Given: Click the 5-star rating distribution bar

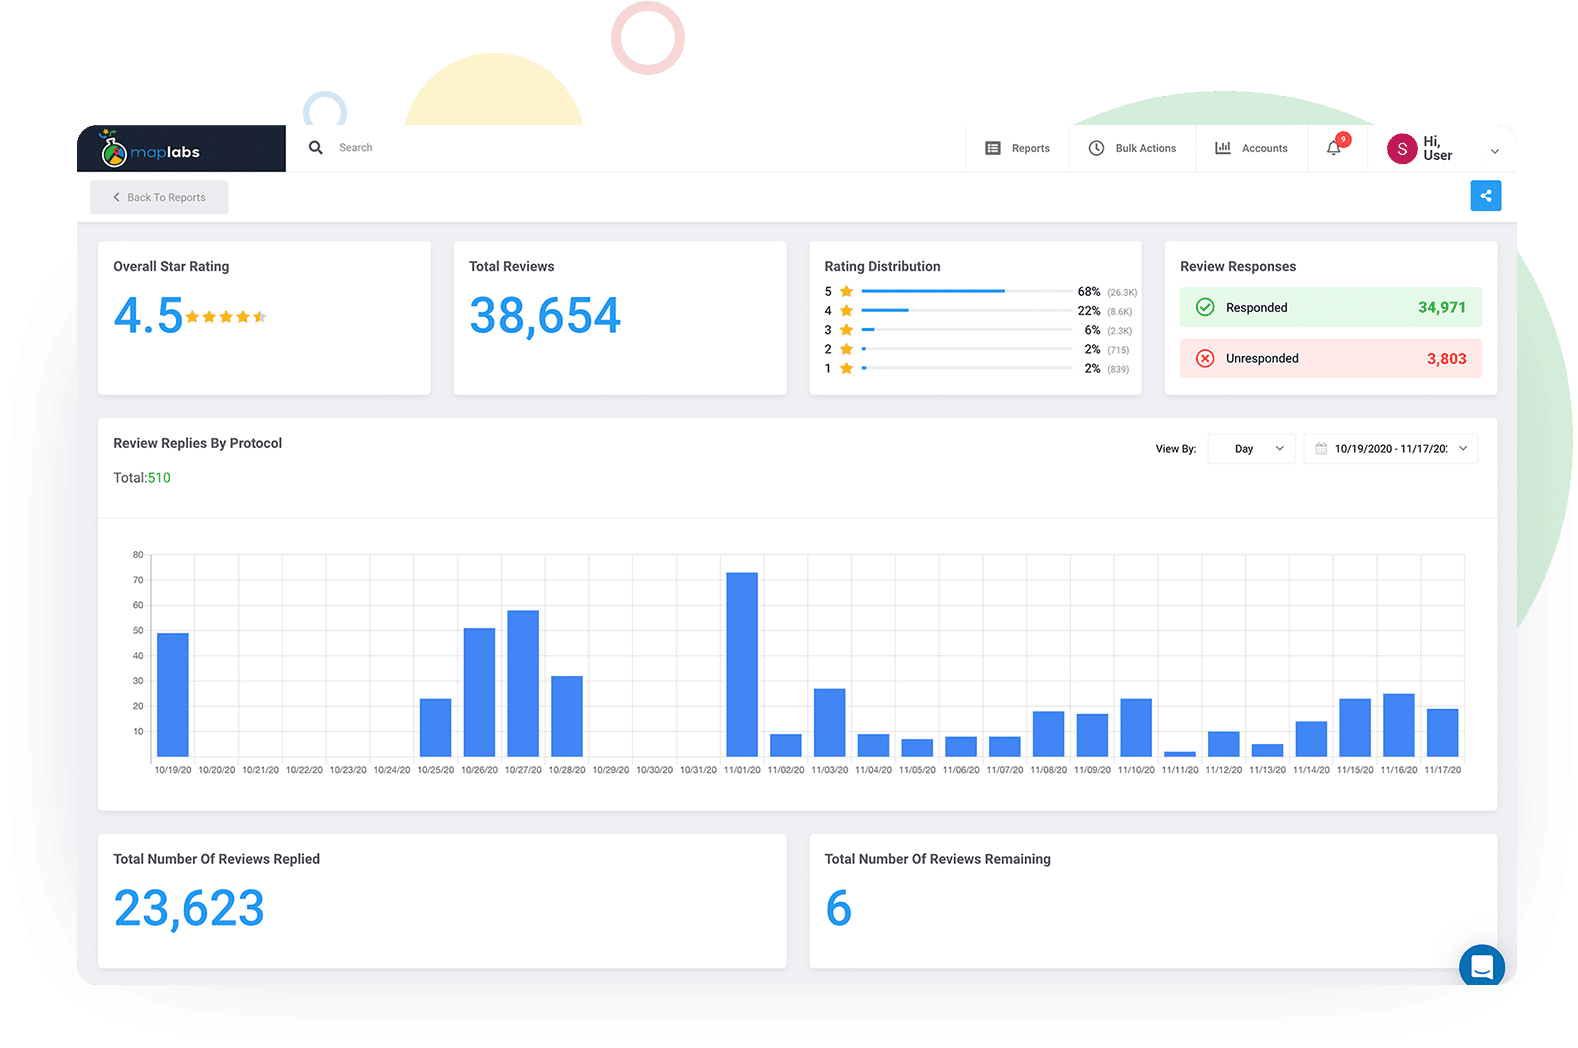Looking at the screenshot, I should pos(932,291).
